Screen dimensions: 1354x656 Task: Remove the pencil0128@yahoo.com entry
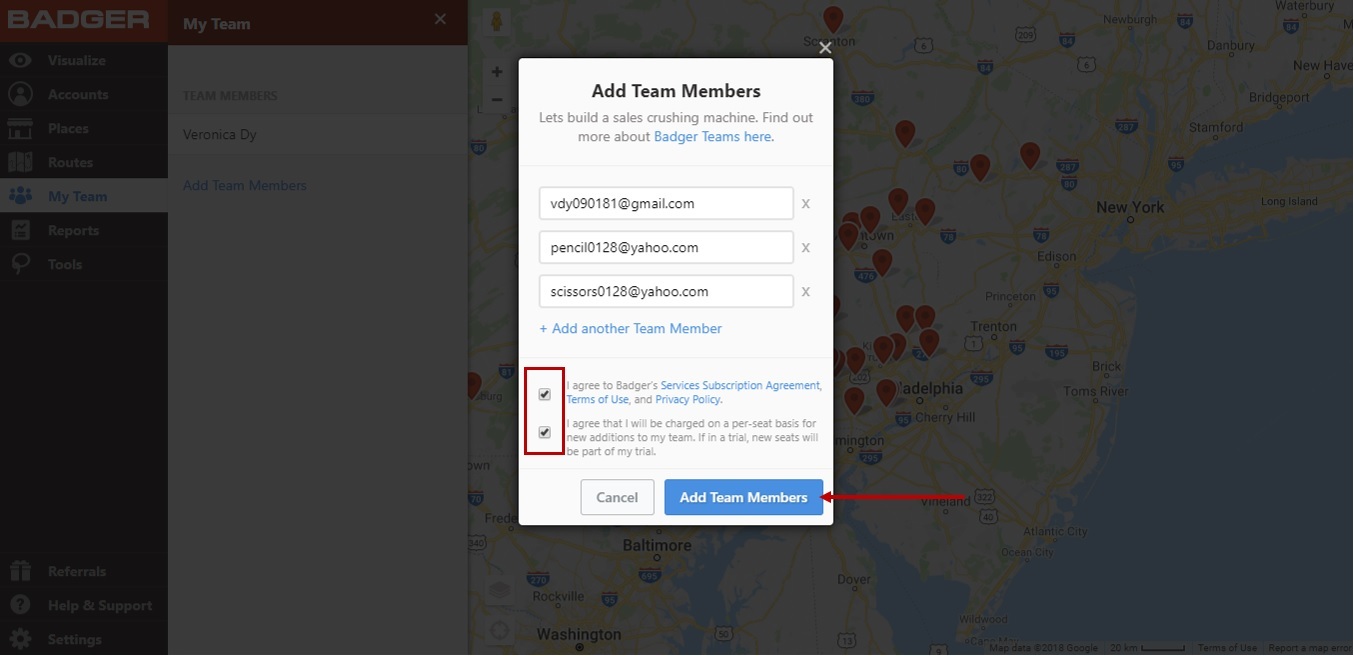pos(805,248)
